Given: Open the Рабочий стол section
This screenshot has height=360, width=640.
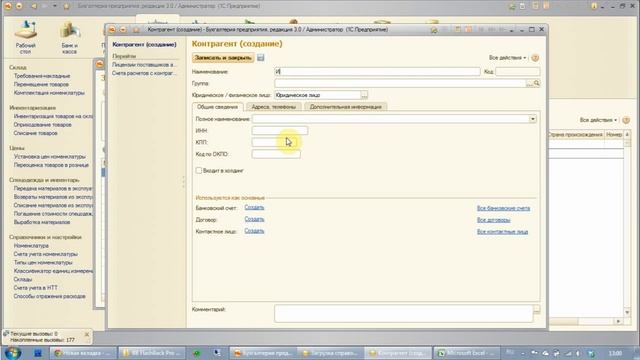Looking at the screenshot, I should pos(26,37).
